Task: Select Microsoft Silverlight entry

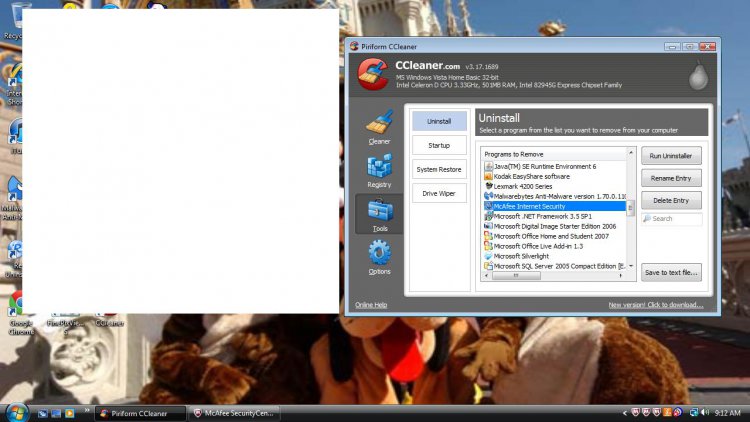Action: coord(554,256)
